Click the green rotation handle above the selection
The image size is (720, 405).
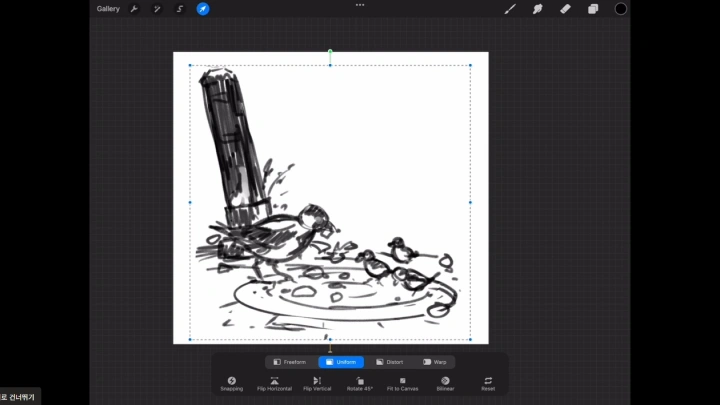[330, 51]
